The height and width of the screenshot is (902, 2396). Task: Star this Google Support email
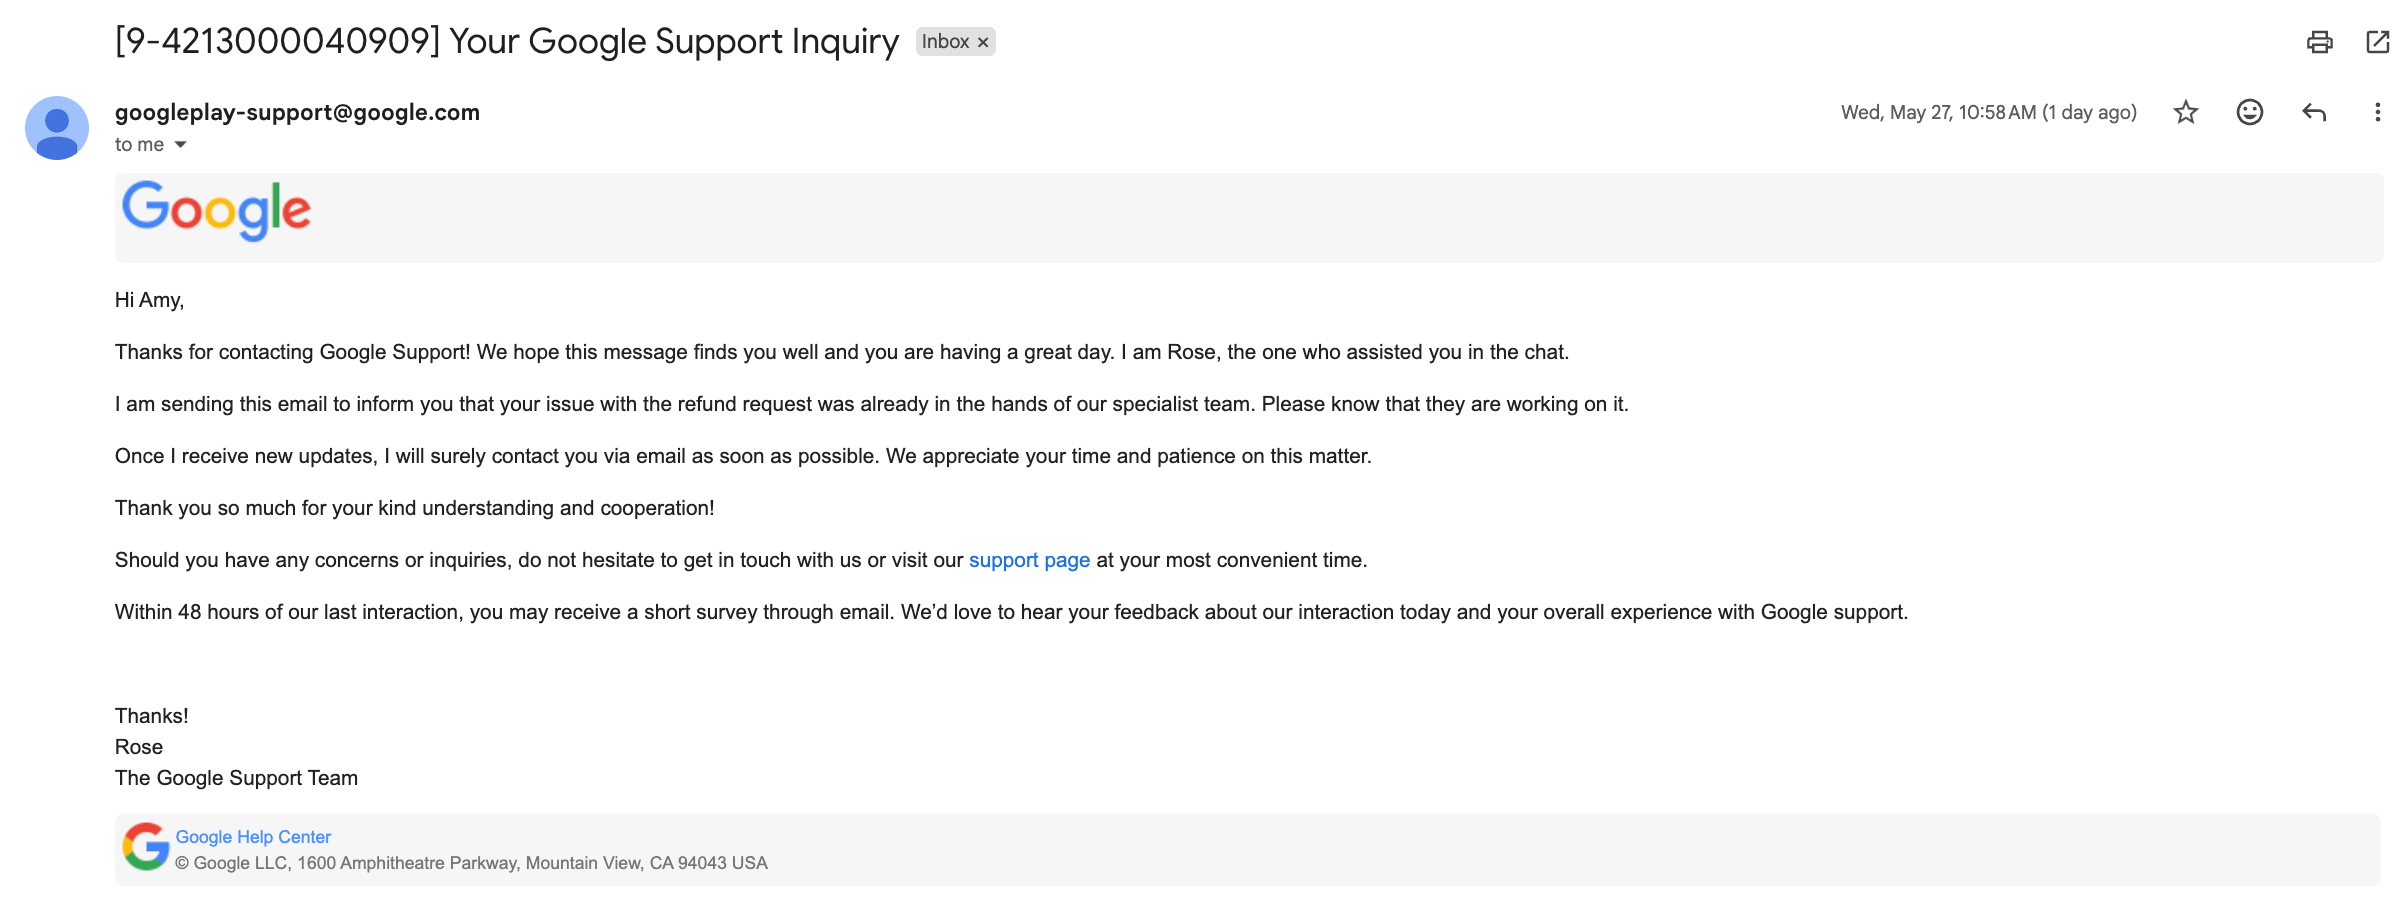point(2186,112)
